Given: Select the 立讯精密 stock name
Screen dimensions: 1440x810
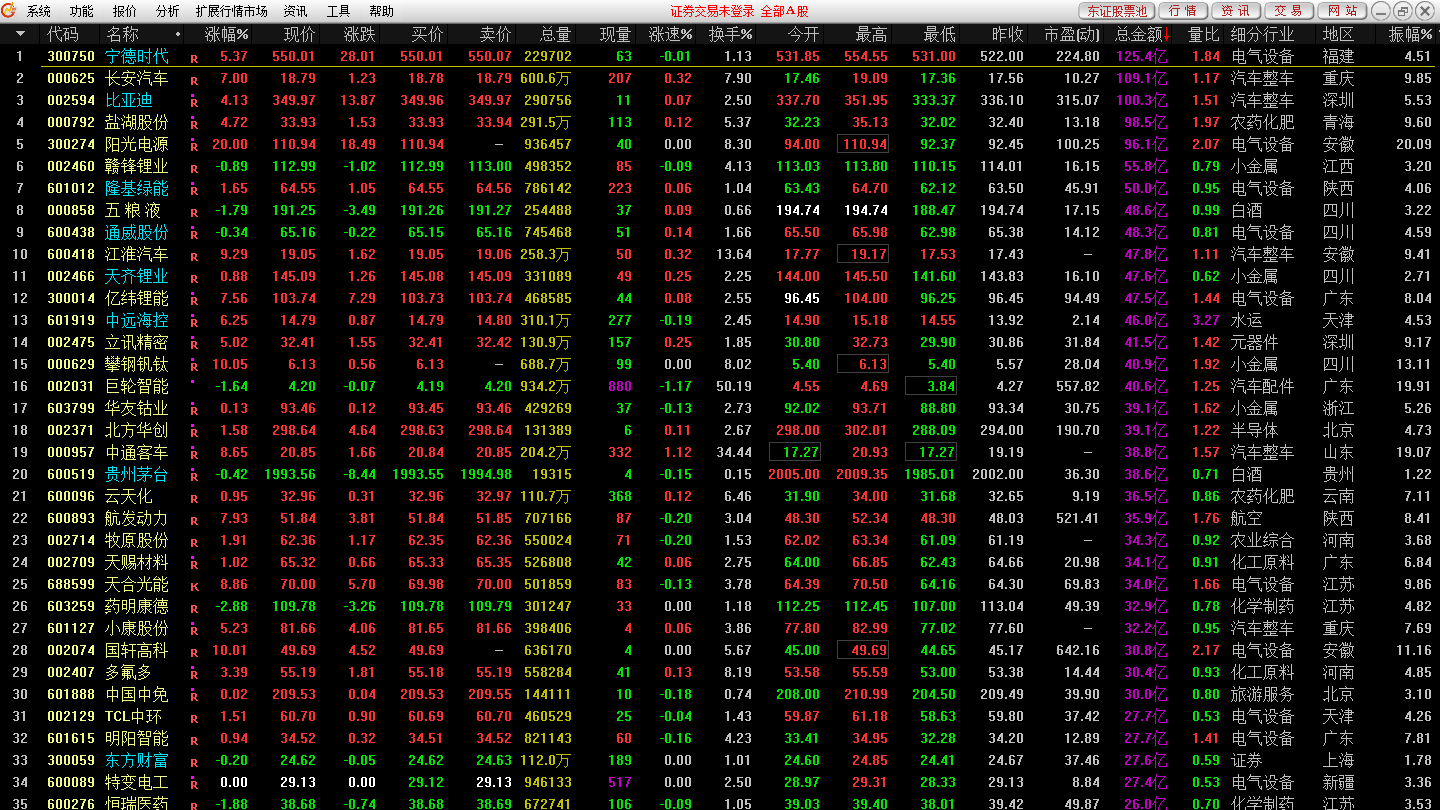Looking at the screenshot, I should click(x=137, y=343).
